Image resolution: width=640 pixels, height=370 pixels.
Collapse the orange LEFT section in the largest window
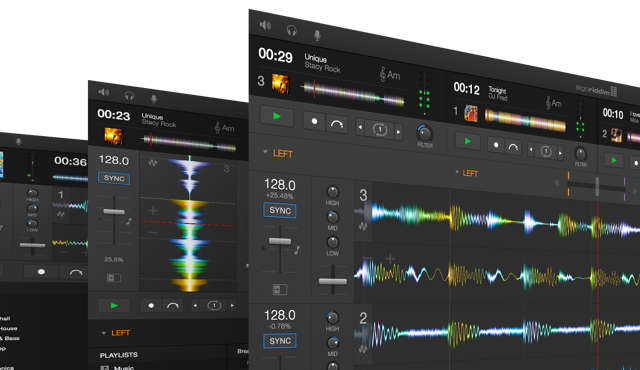click(265, 152)
